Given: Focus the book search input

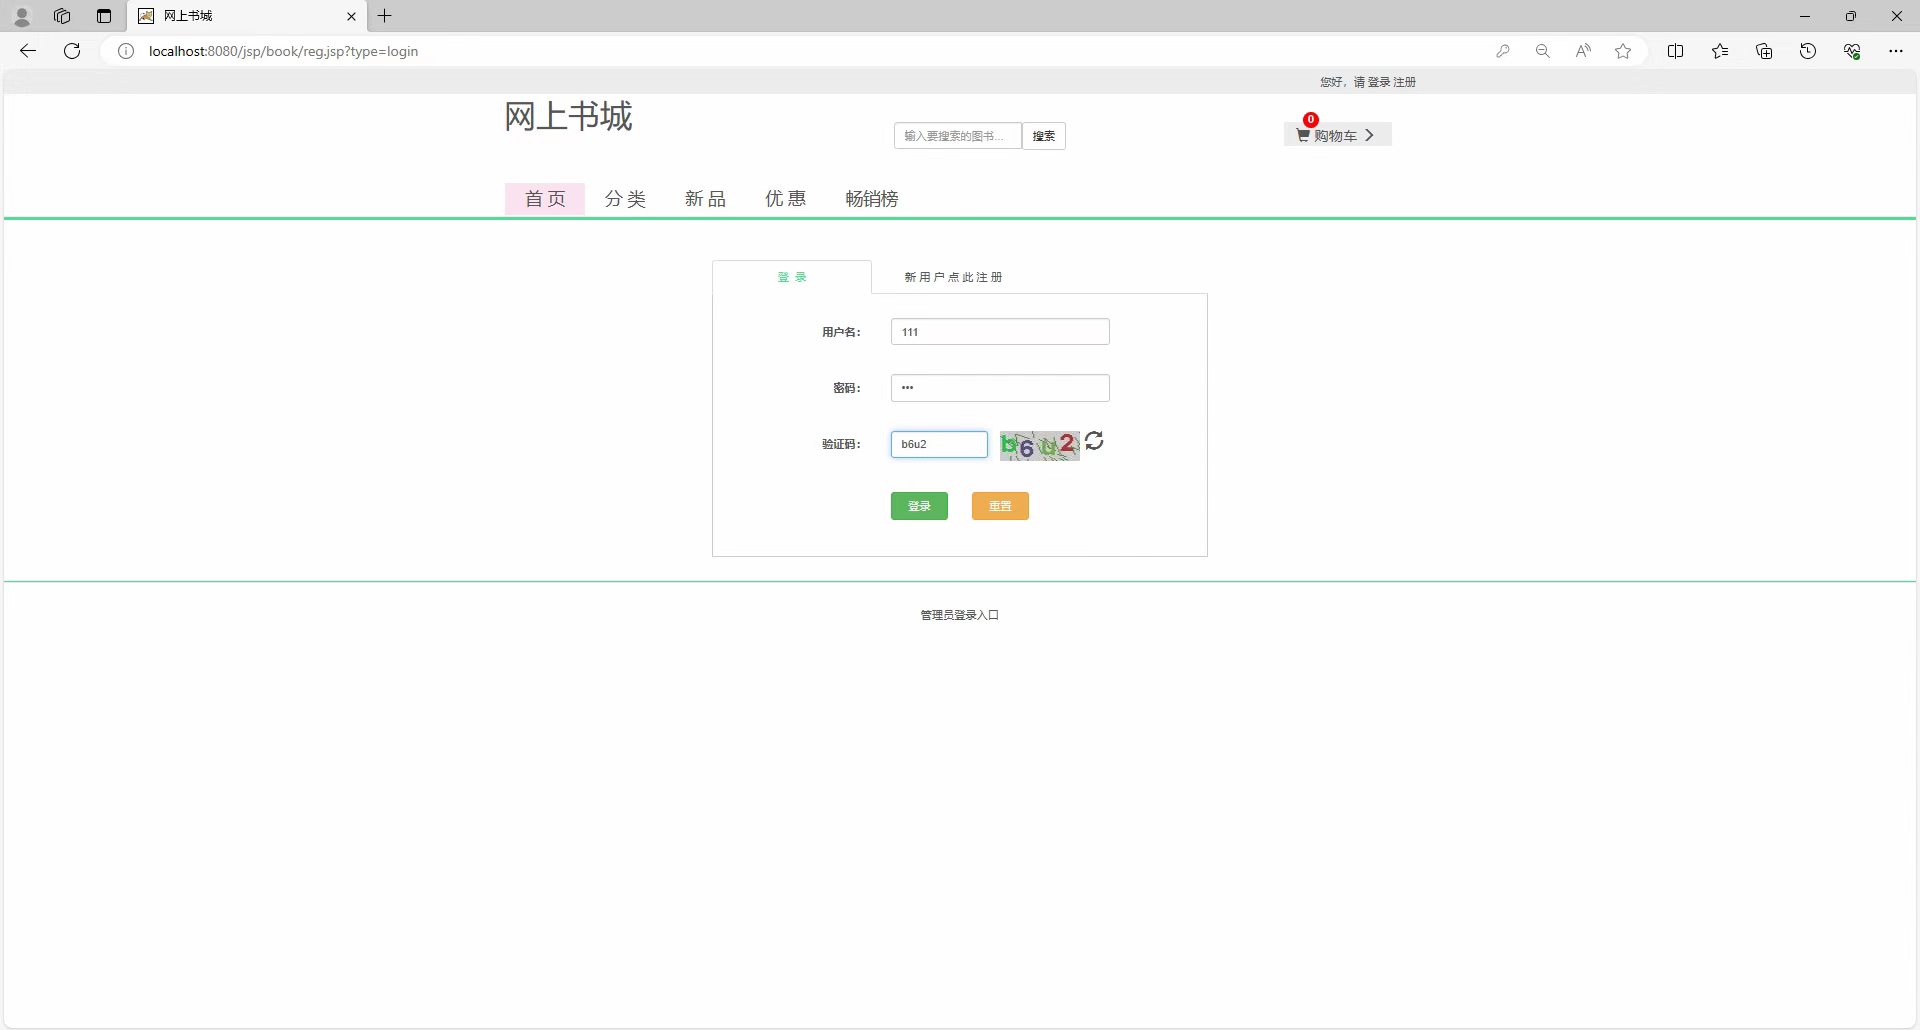Looking at the screenshot, I should coord(957,136).
